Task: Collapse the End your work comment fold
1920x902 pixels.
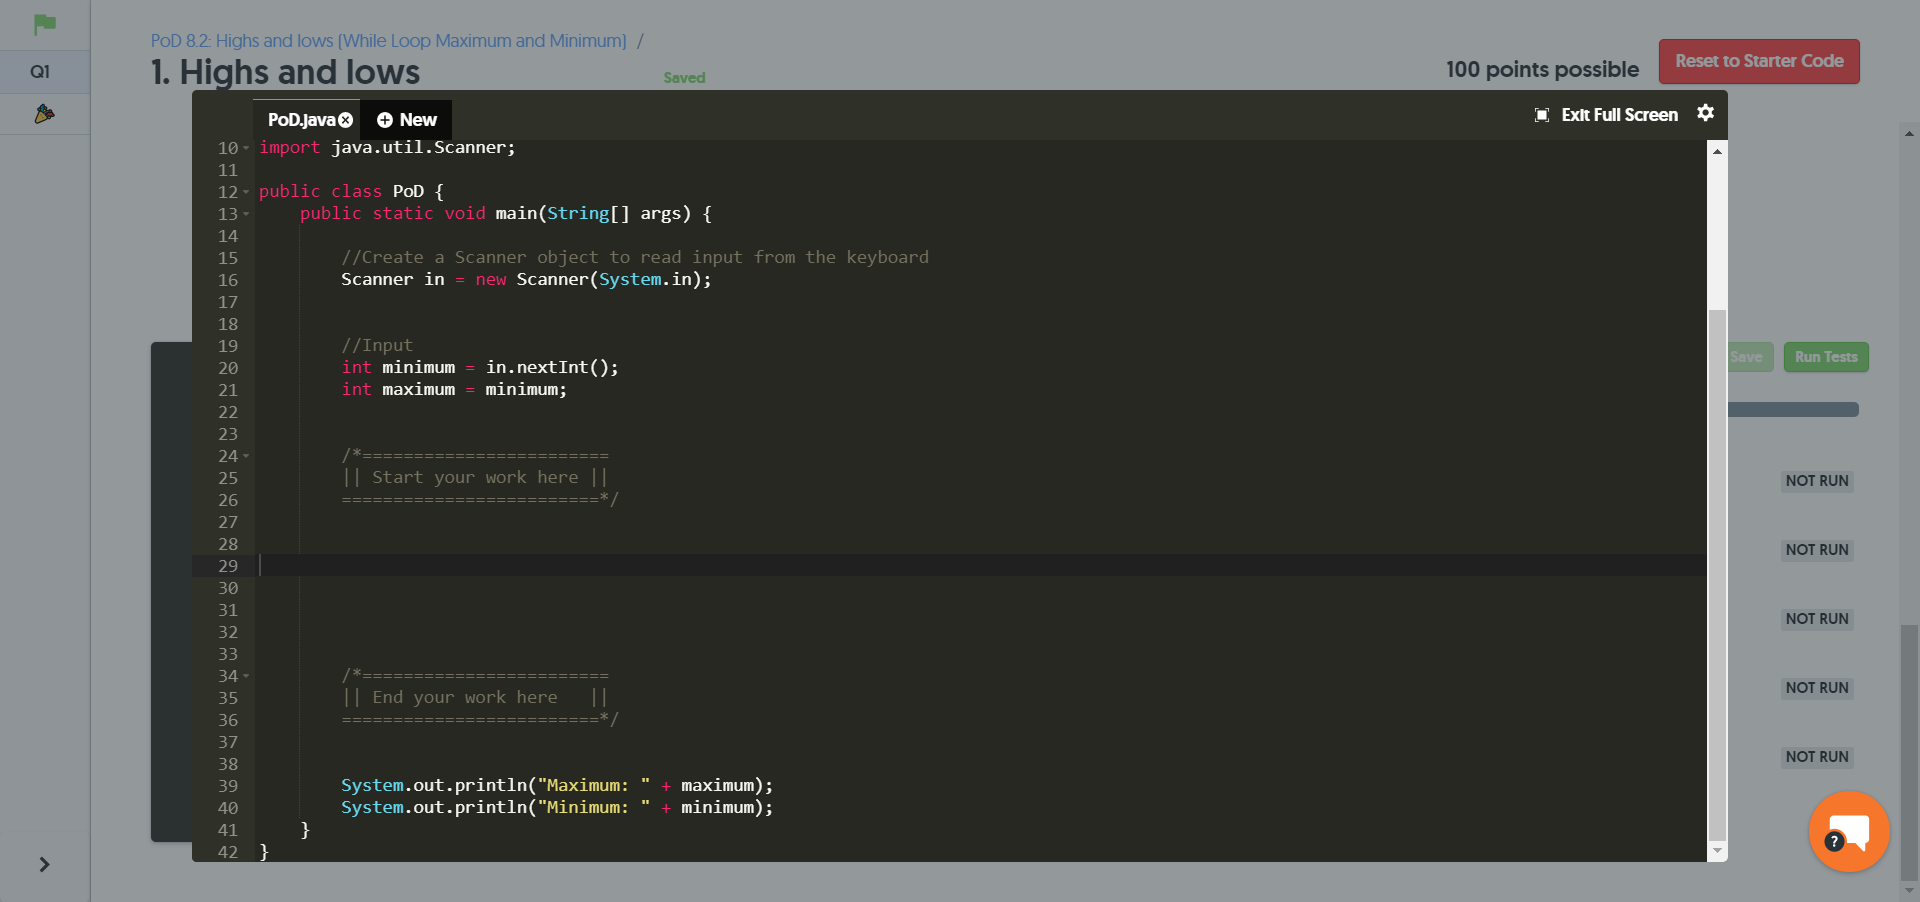Action: pyautogui.click(x=245, y=676)
